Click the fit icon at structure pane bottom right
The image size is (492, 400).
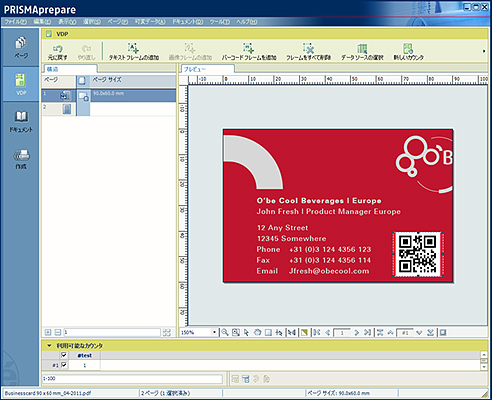(167, 332)
